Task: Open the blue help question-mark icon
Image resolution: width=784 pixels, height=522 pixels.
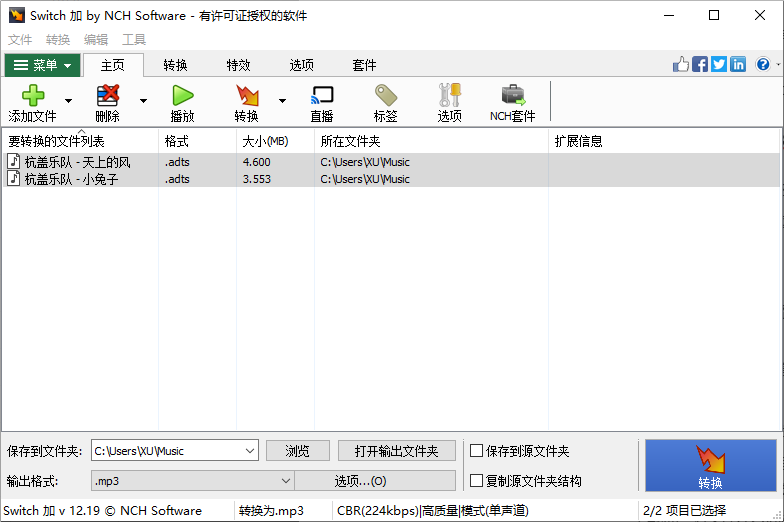Action: click(x=763, y=64)
